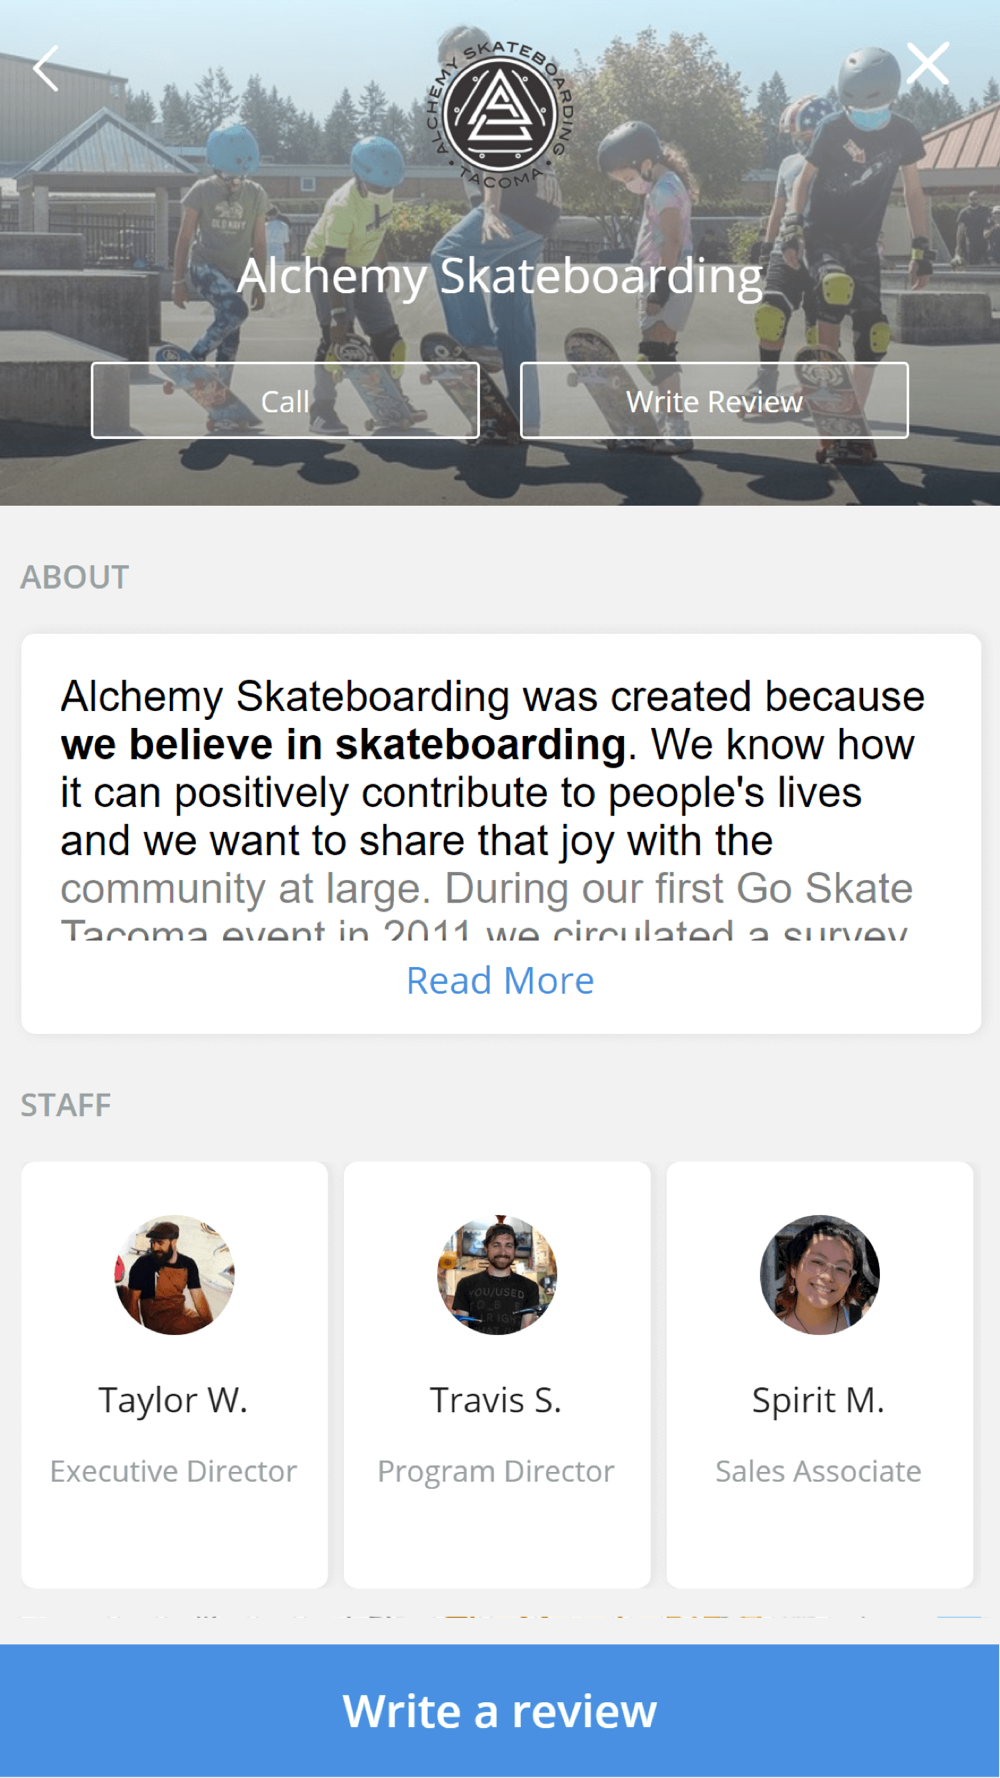Expand the about text with Read More

pos(500,980)
